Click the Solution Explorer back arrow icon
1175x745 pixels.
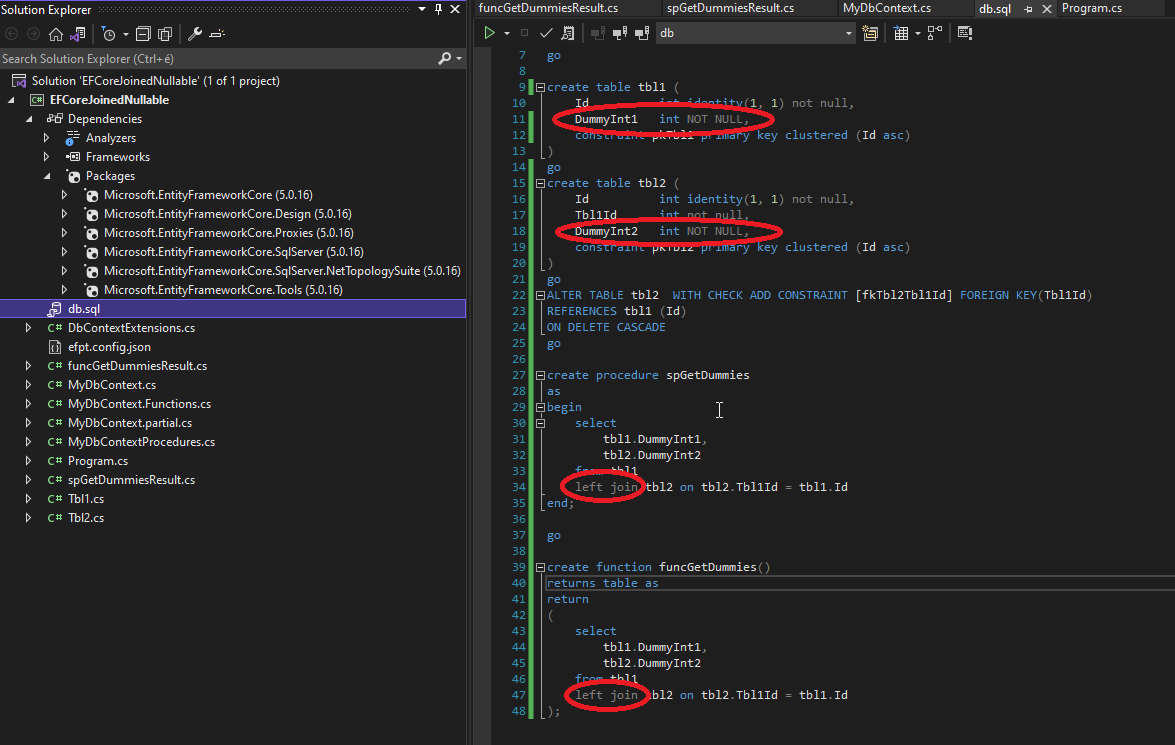(x=11, y=34)
